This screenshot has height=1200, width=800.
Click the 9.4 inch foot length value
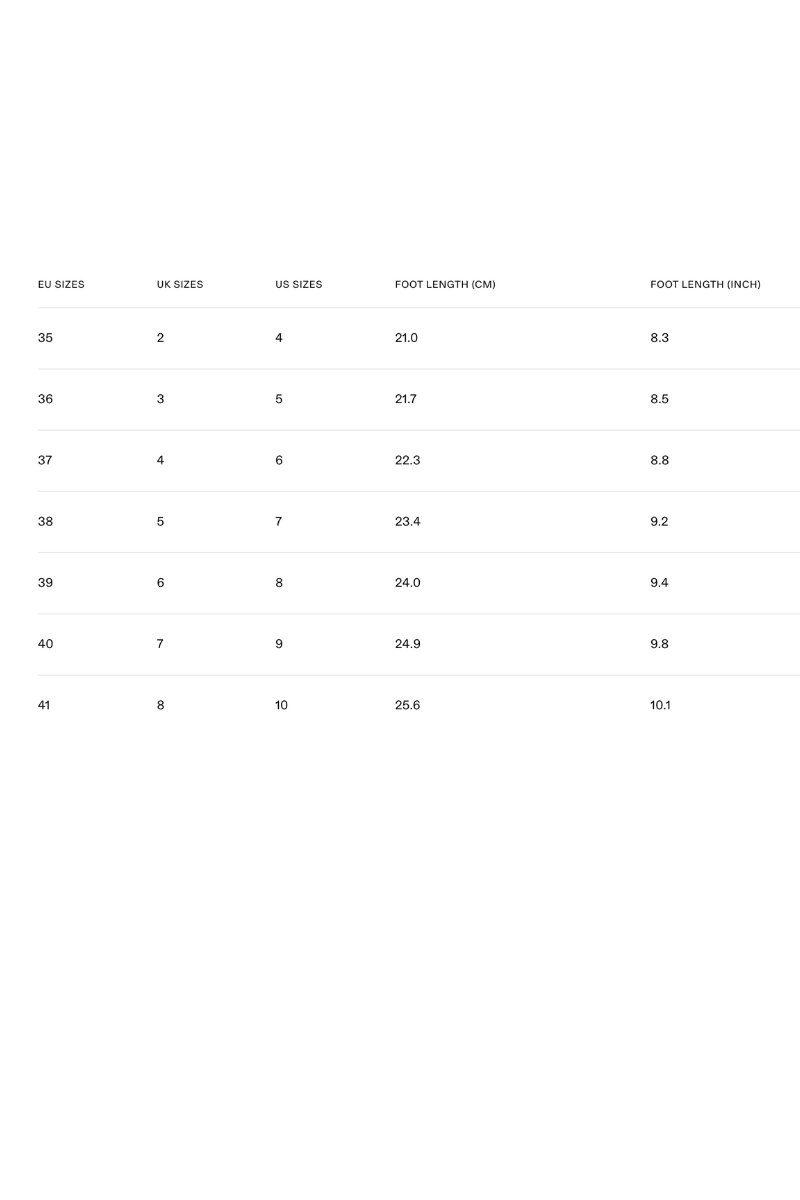(x=659, y=583)
